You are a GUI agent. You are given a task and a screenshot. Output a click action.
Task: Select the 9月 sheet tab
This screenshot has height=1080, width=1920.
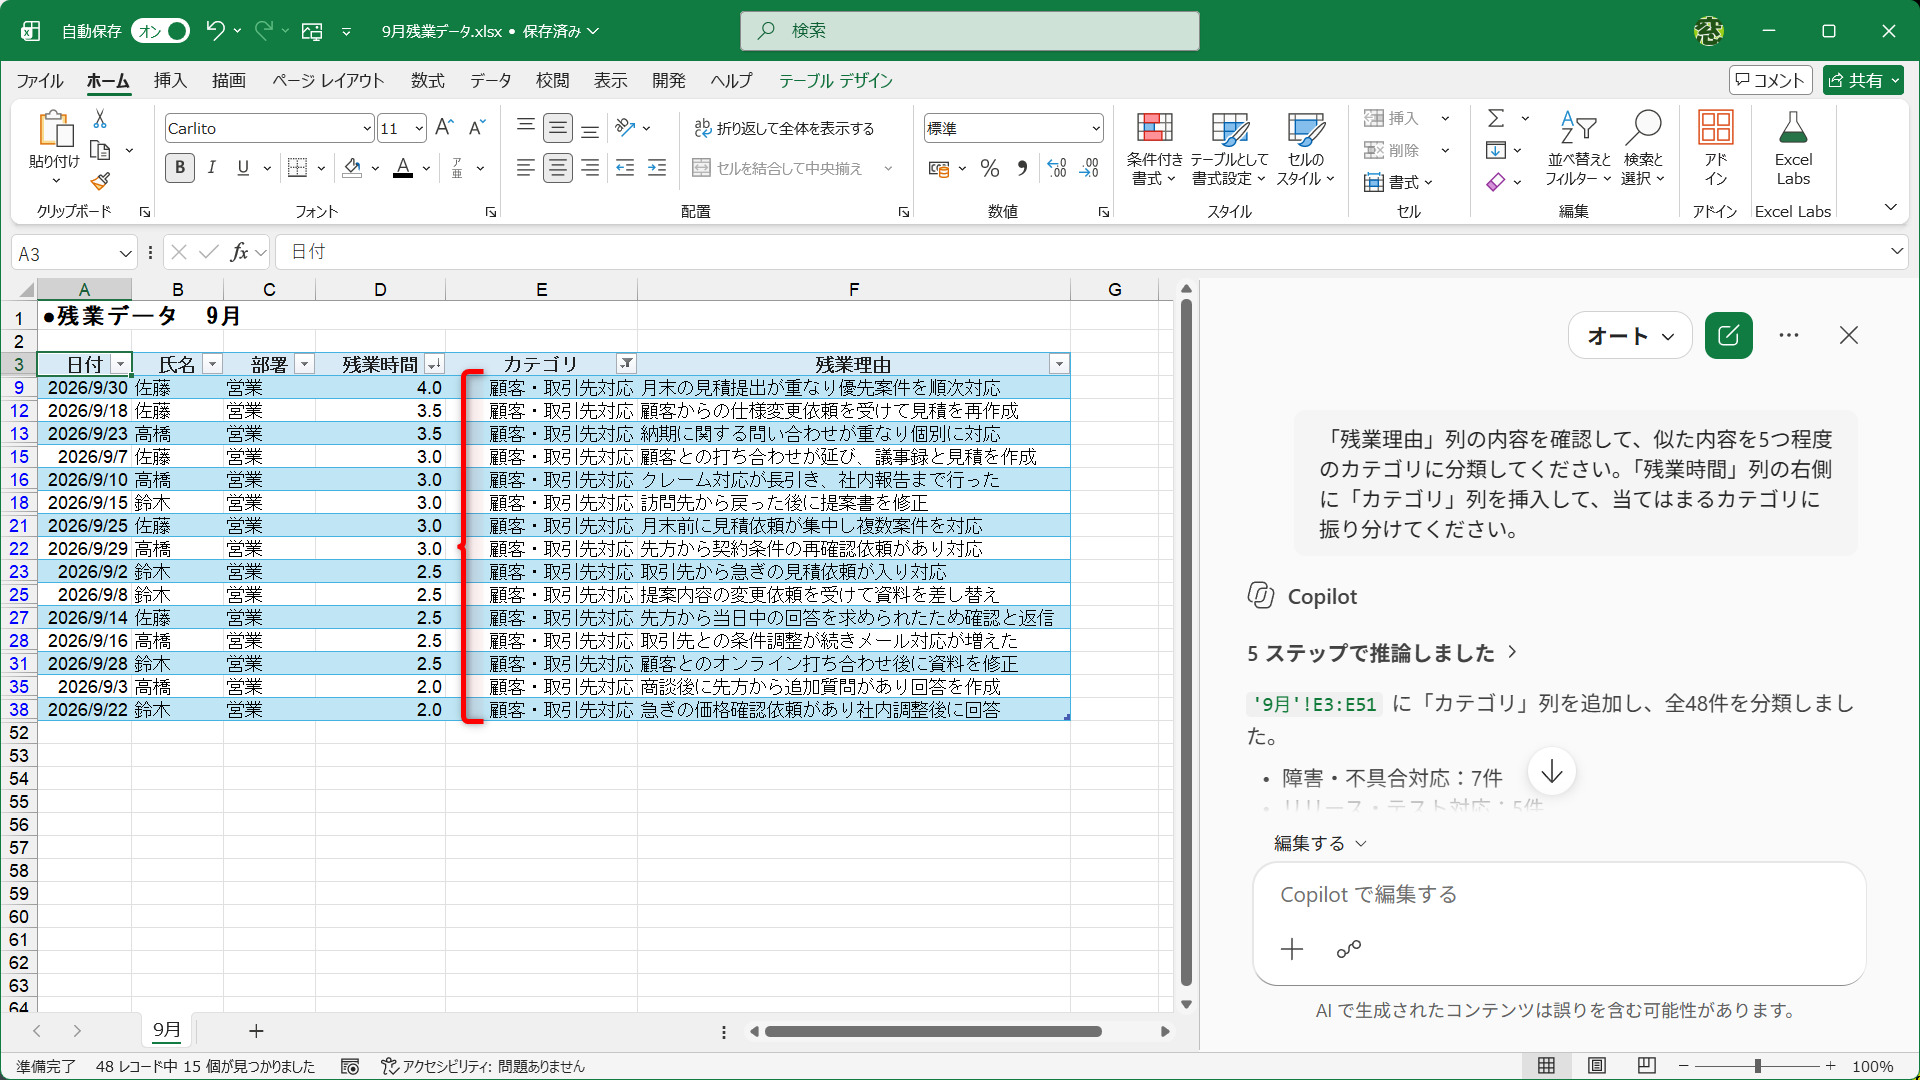(167, 1030)
